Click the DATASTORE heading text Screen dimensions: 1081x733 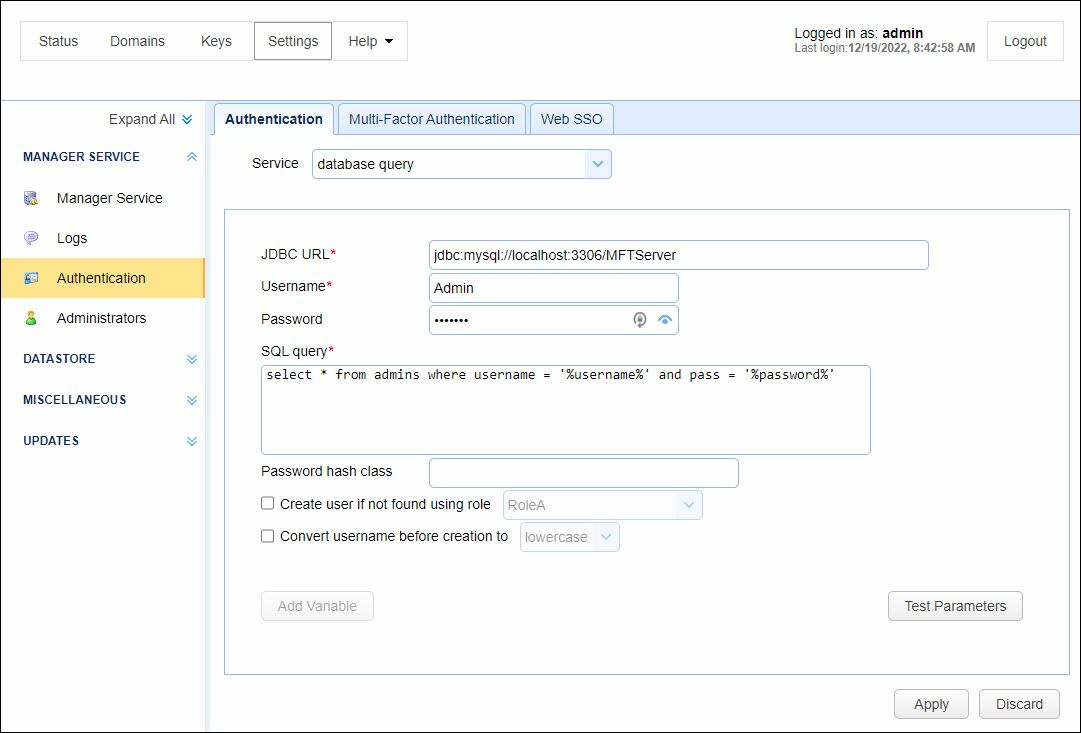[59, 359]
